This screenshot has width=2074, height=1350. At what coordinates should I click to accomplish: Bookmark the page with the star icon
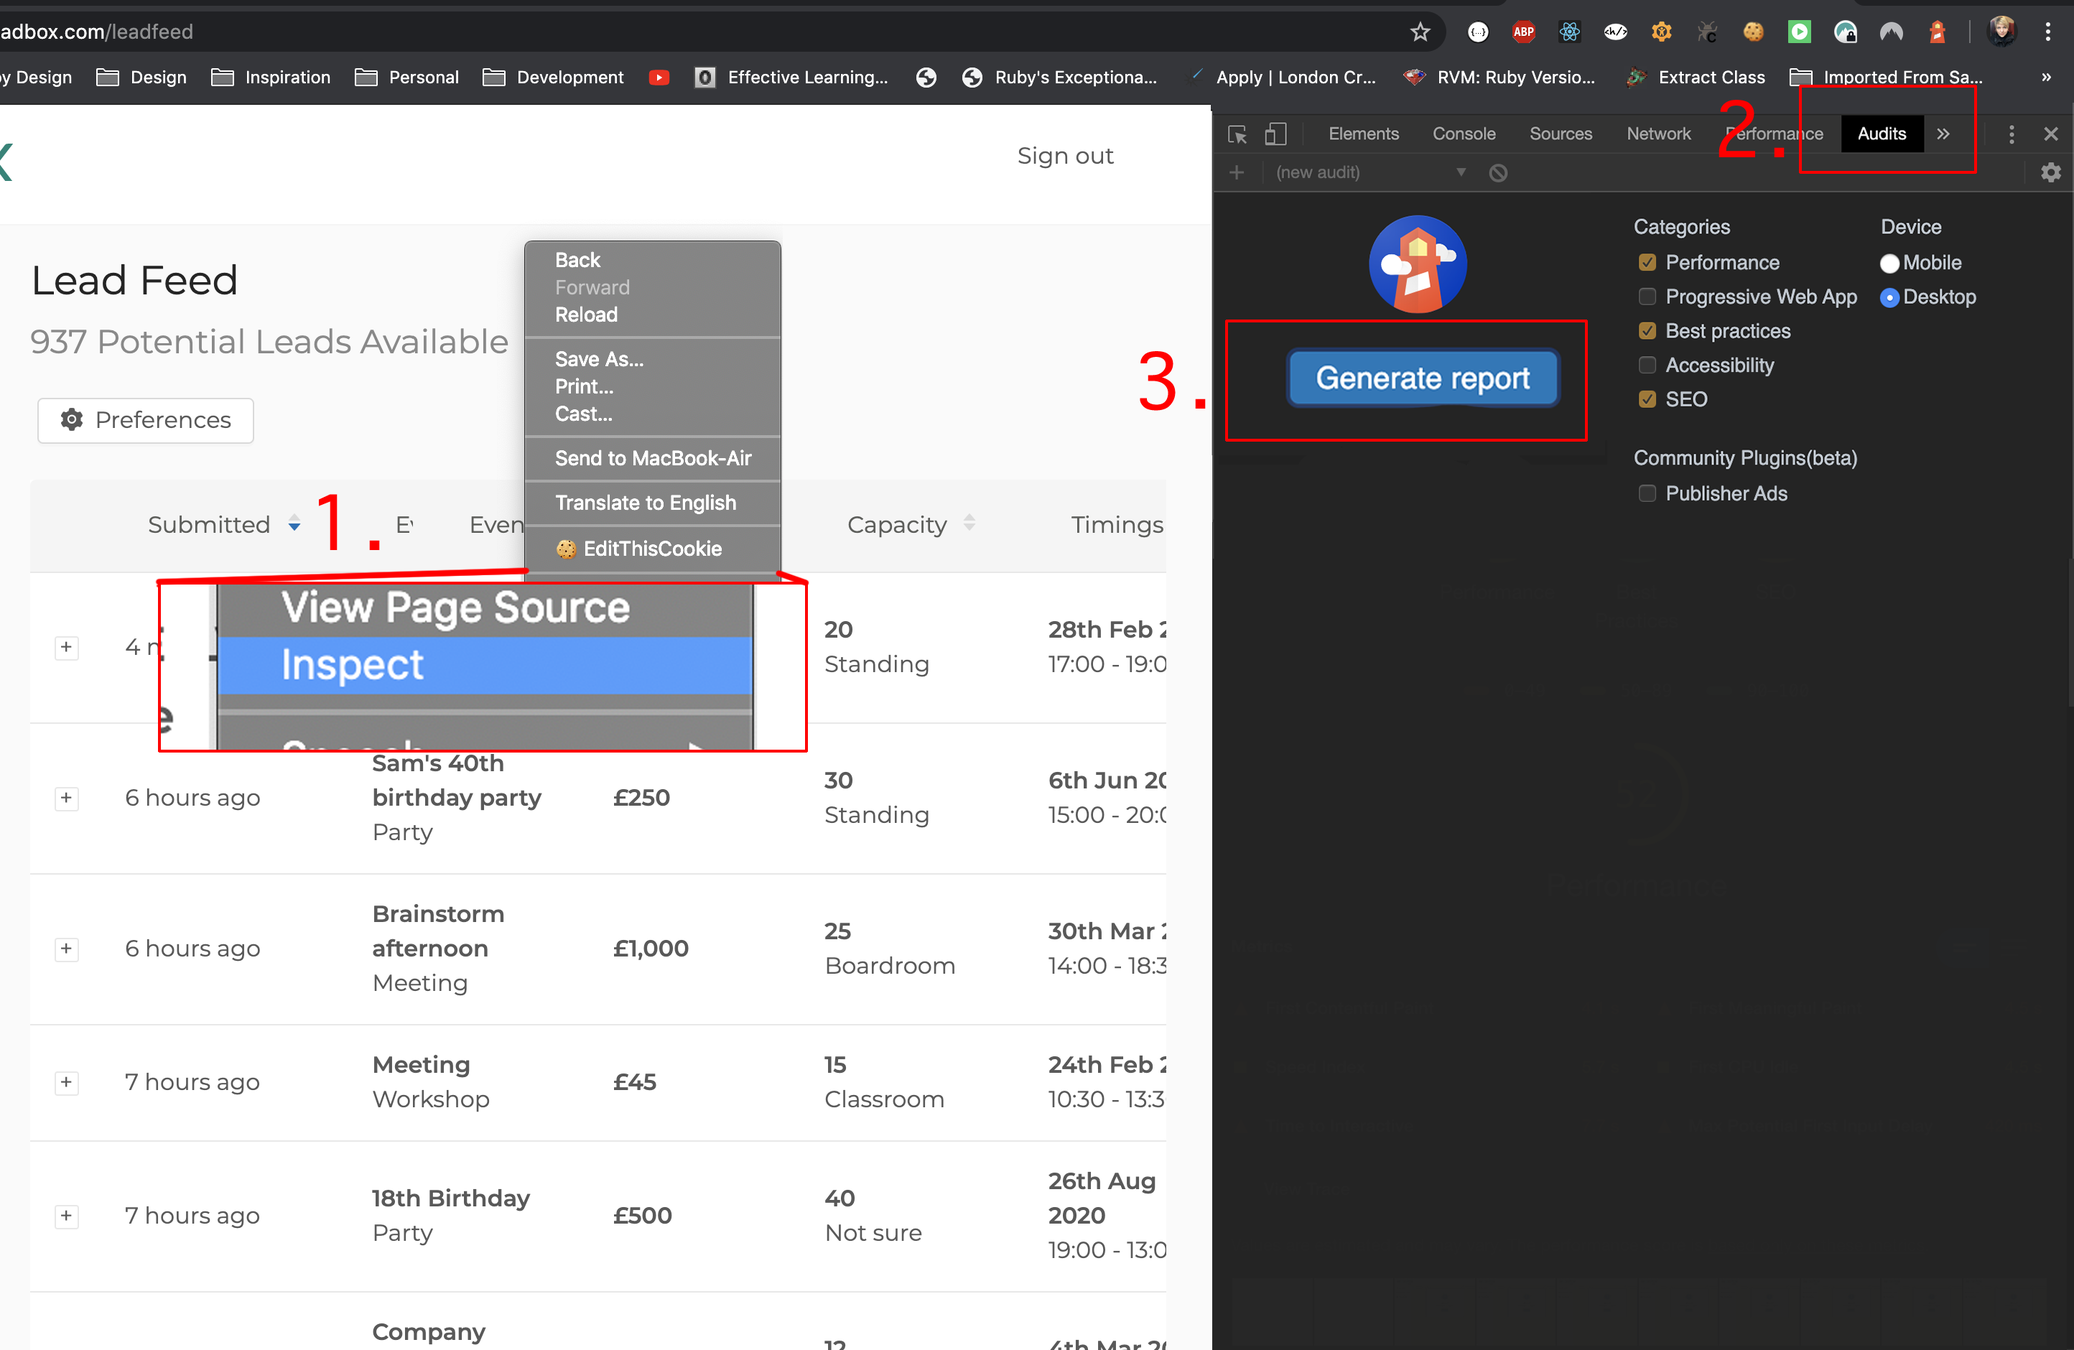pos(1420,32)
